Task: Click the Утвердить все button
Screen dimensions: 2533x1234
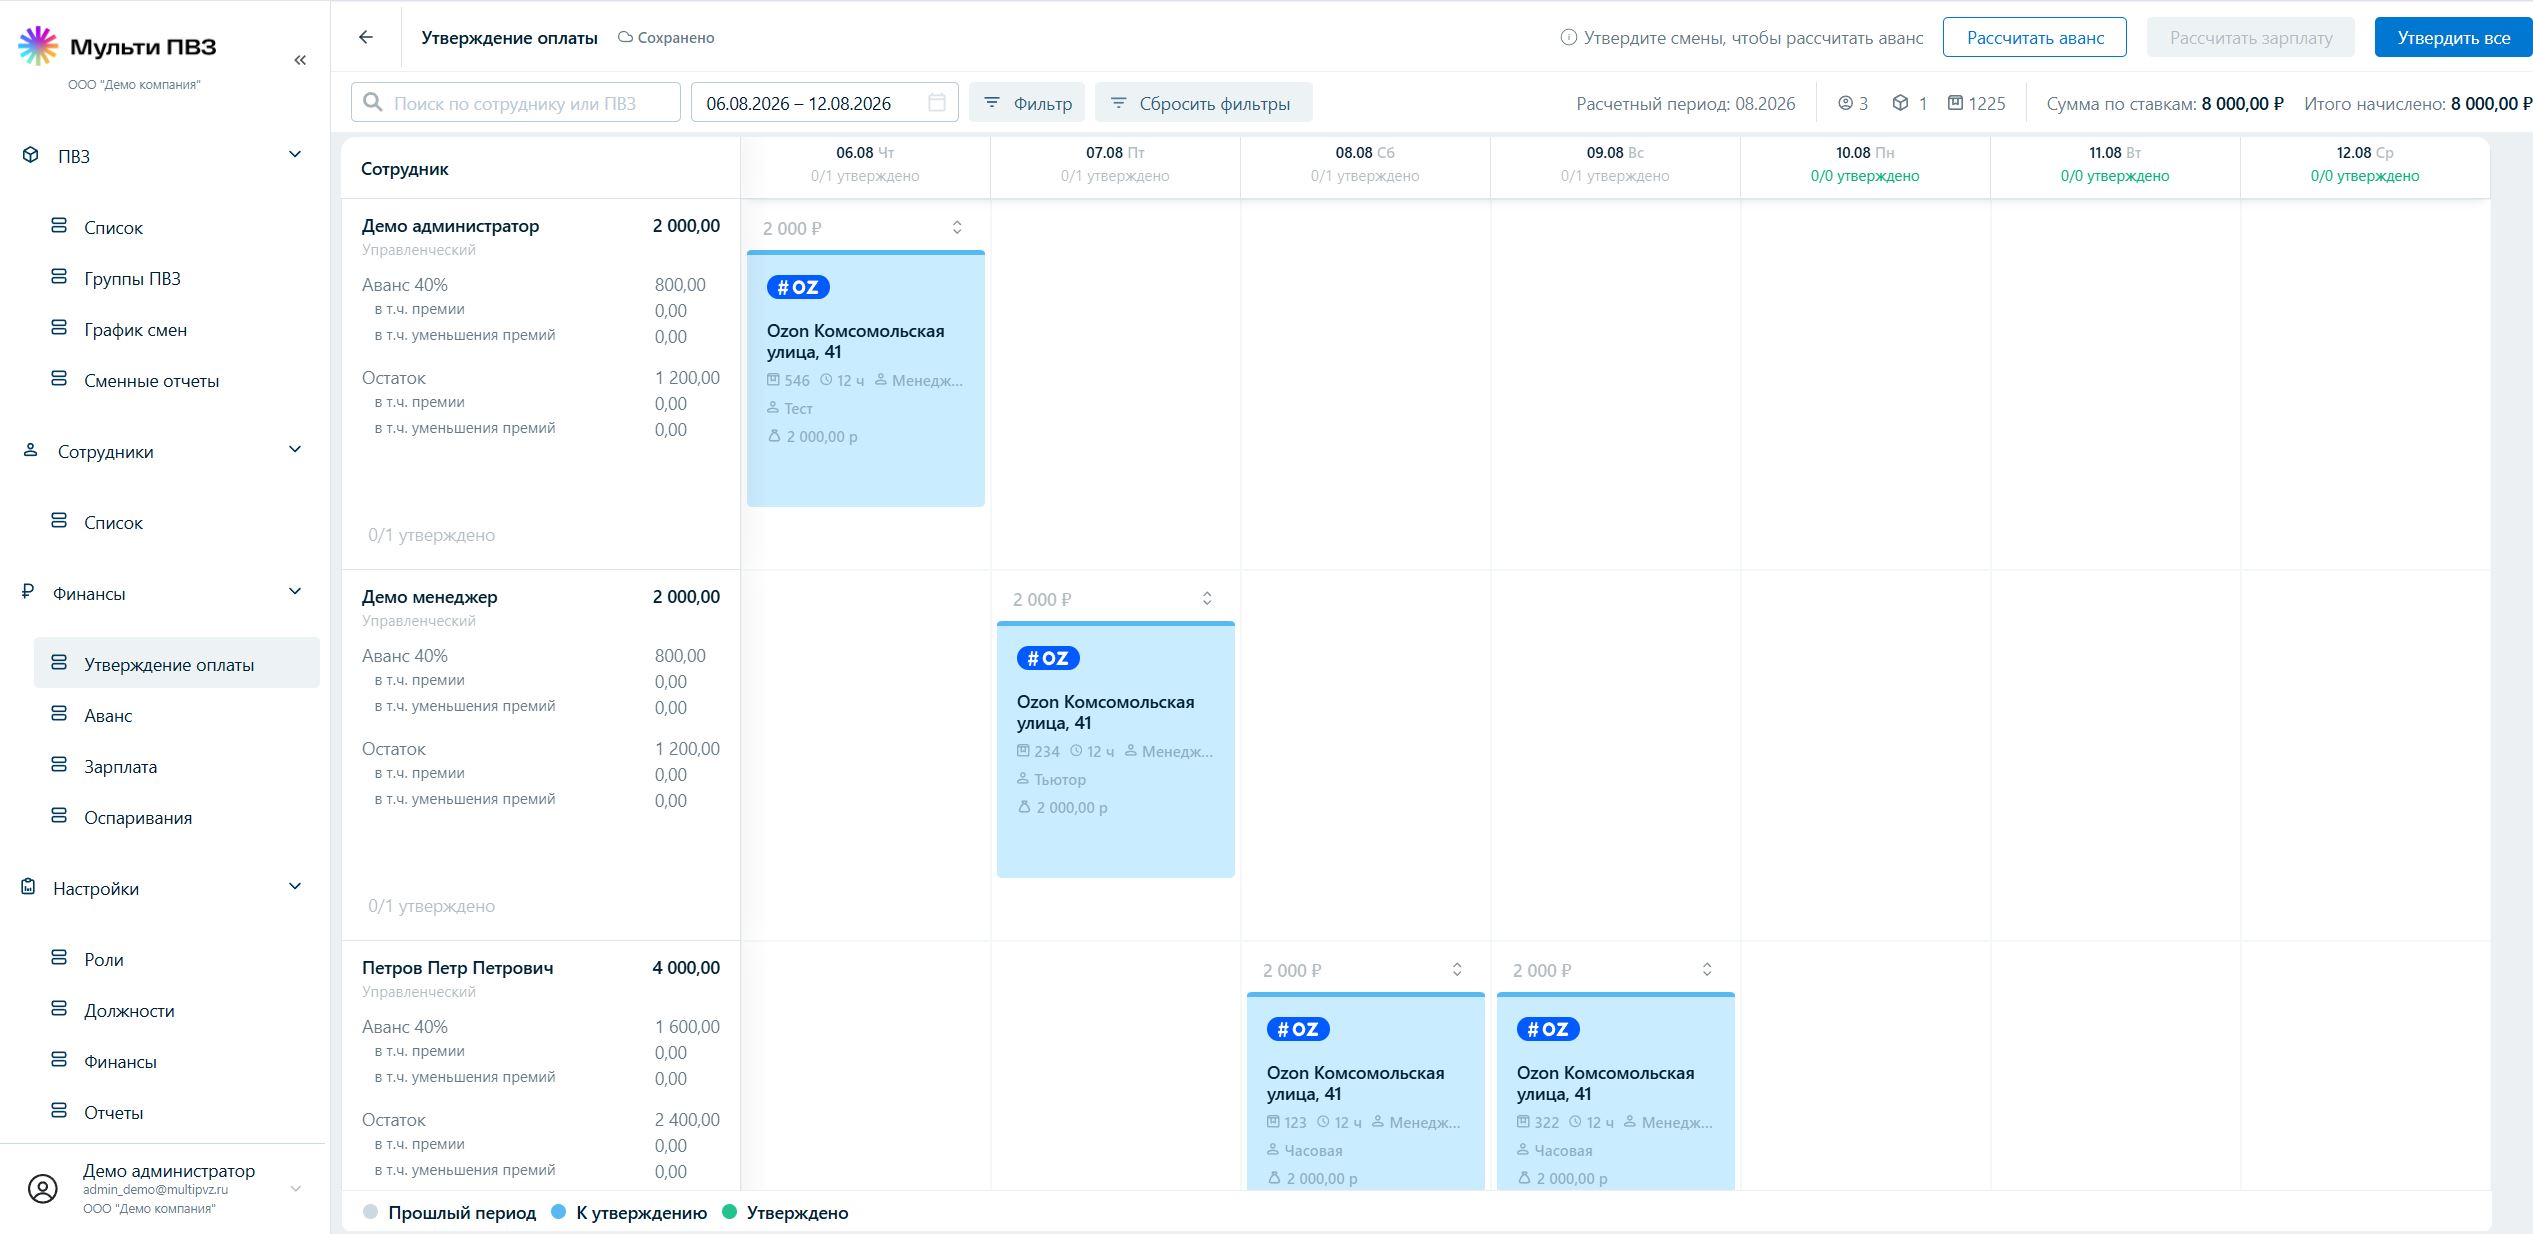Action: point(2453,38)
